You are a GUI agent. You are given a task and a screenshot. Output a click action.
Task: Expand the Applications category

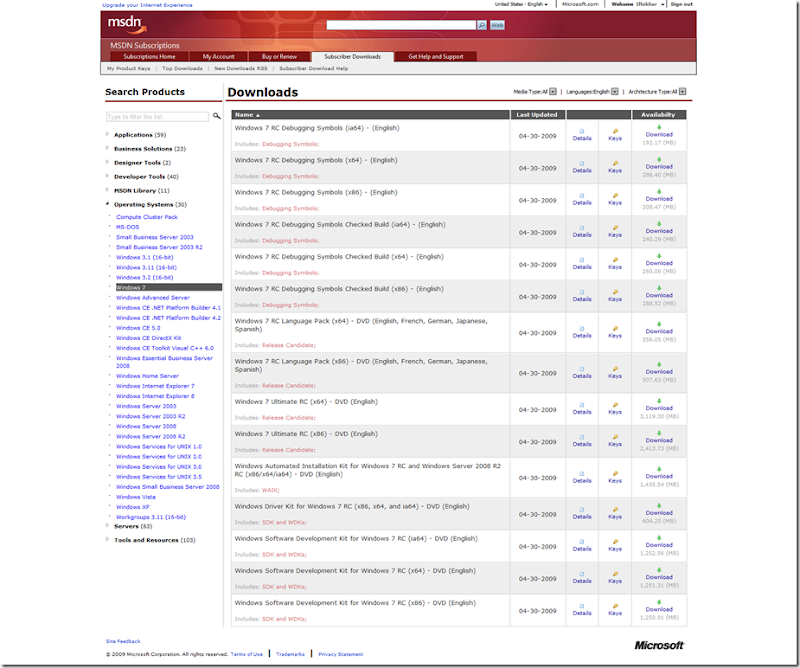coord(107,134)
